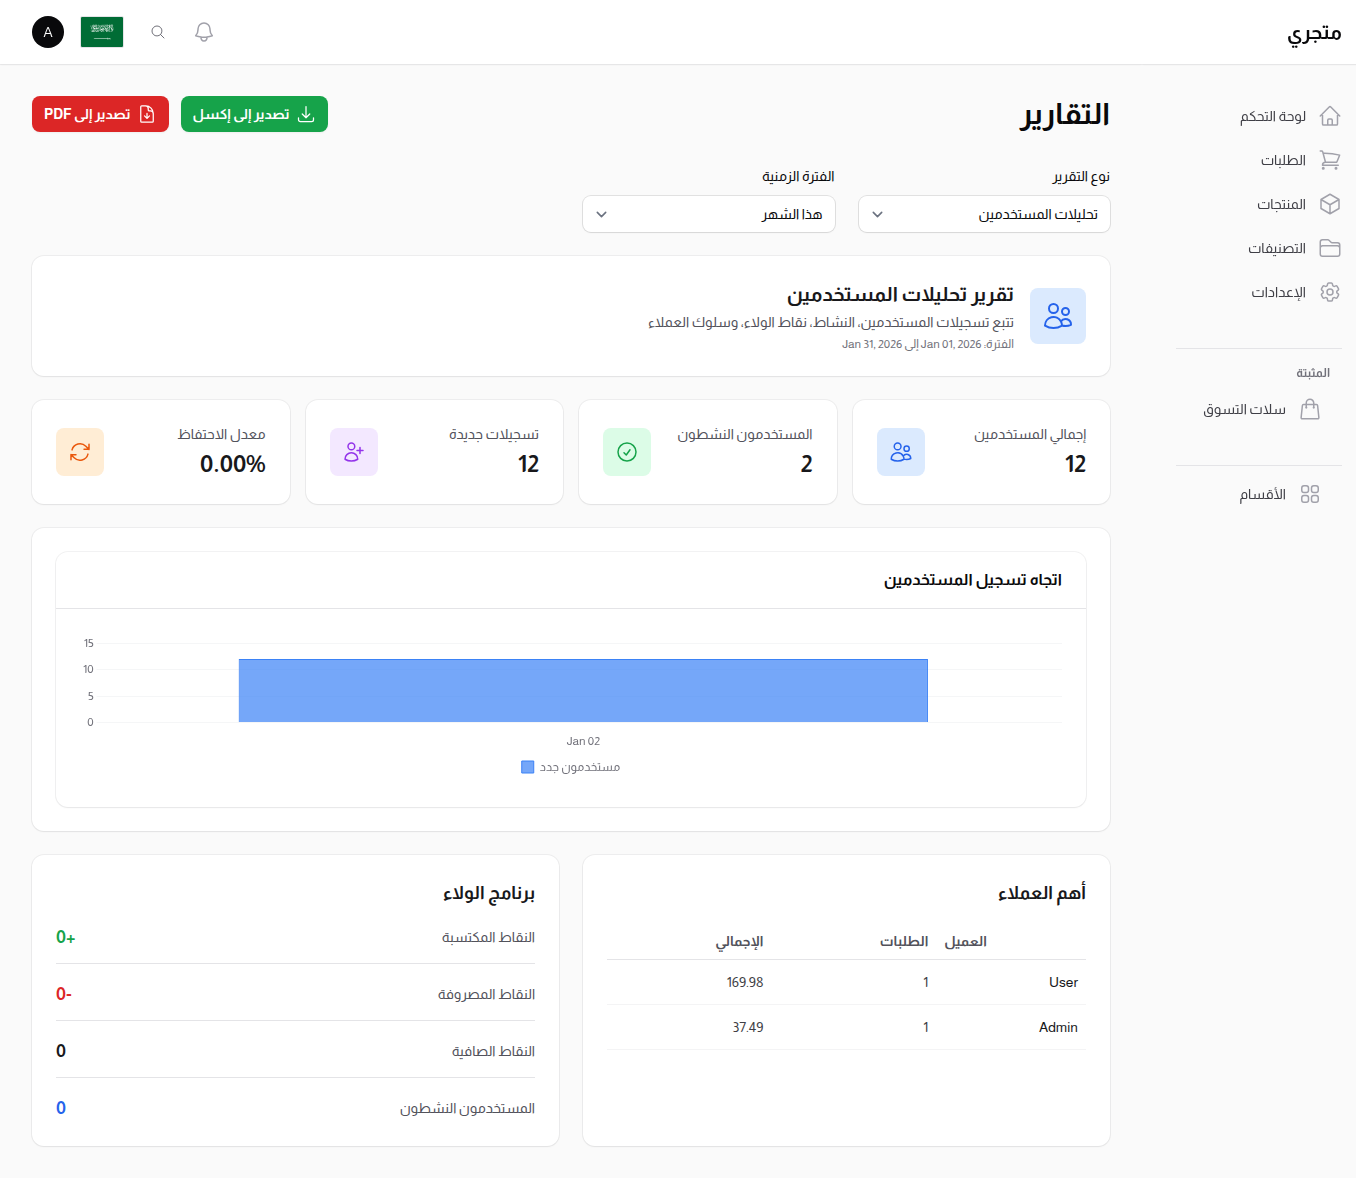Open search with the magnifier icon
Image resolution: width=1356 pixels, height=1178 pixels.
pyautogui.click(x=157, y=31)
